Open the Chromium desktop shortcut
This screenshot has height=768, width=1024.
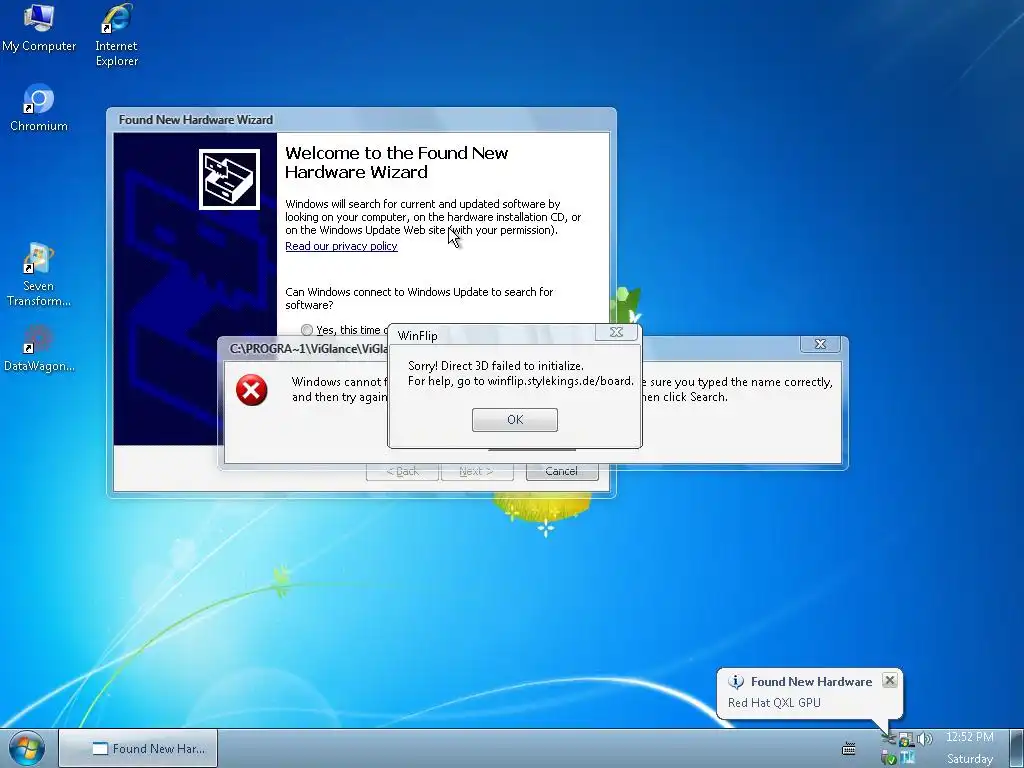[39, 108]
